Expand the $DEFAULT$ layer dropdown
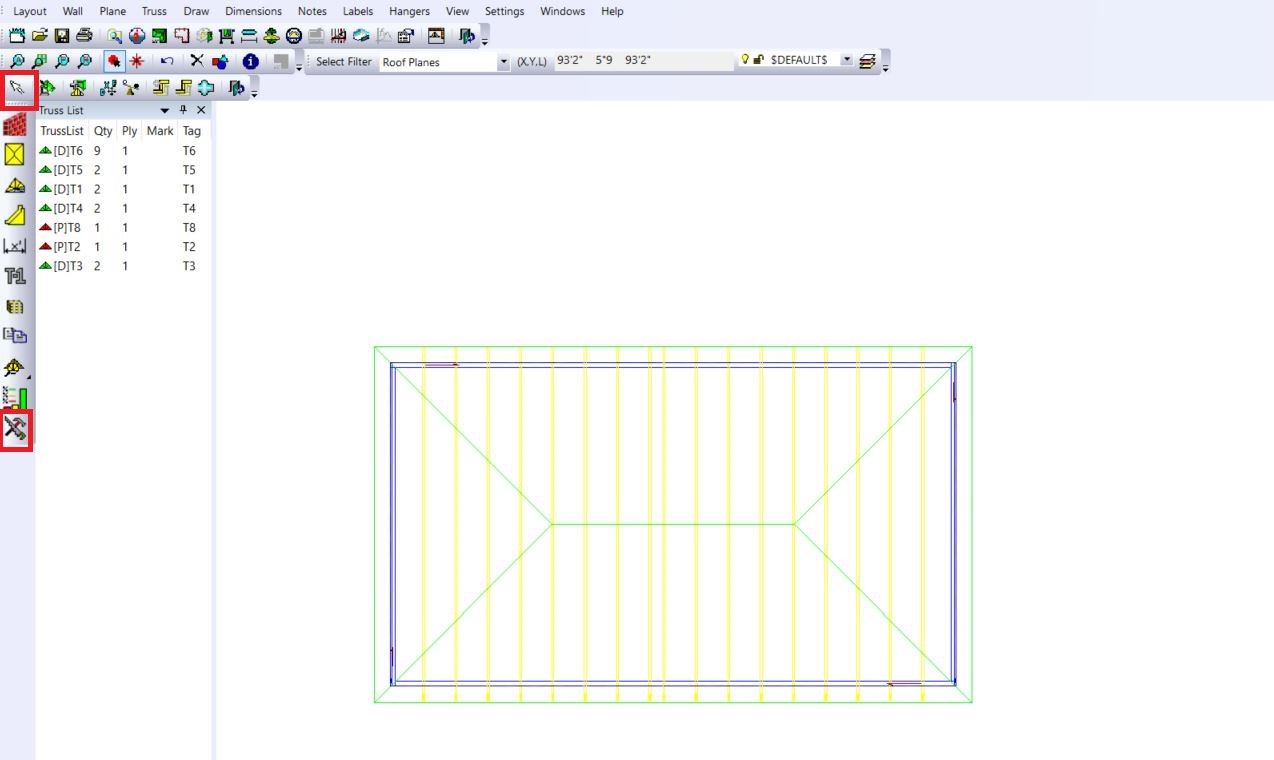Image resolution: width=1274 pixels, height=760 pixels. click(x=847, y=60)
